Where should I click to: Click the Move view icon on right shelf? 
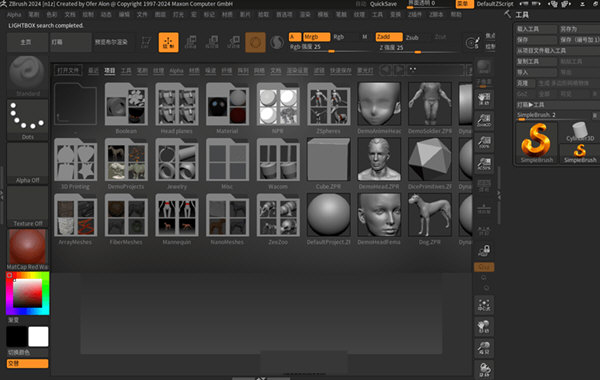[484, 326]
